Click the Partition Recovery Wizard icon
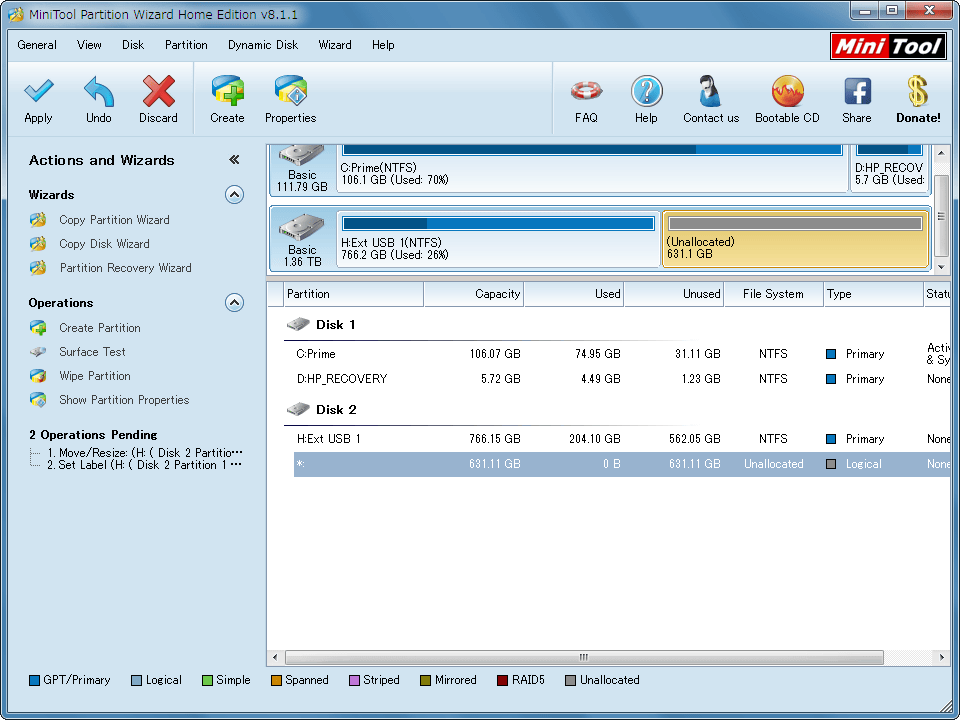 point(38,268)
